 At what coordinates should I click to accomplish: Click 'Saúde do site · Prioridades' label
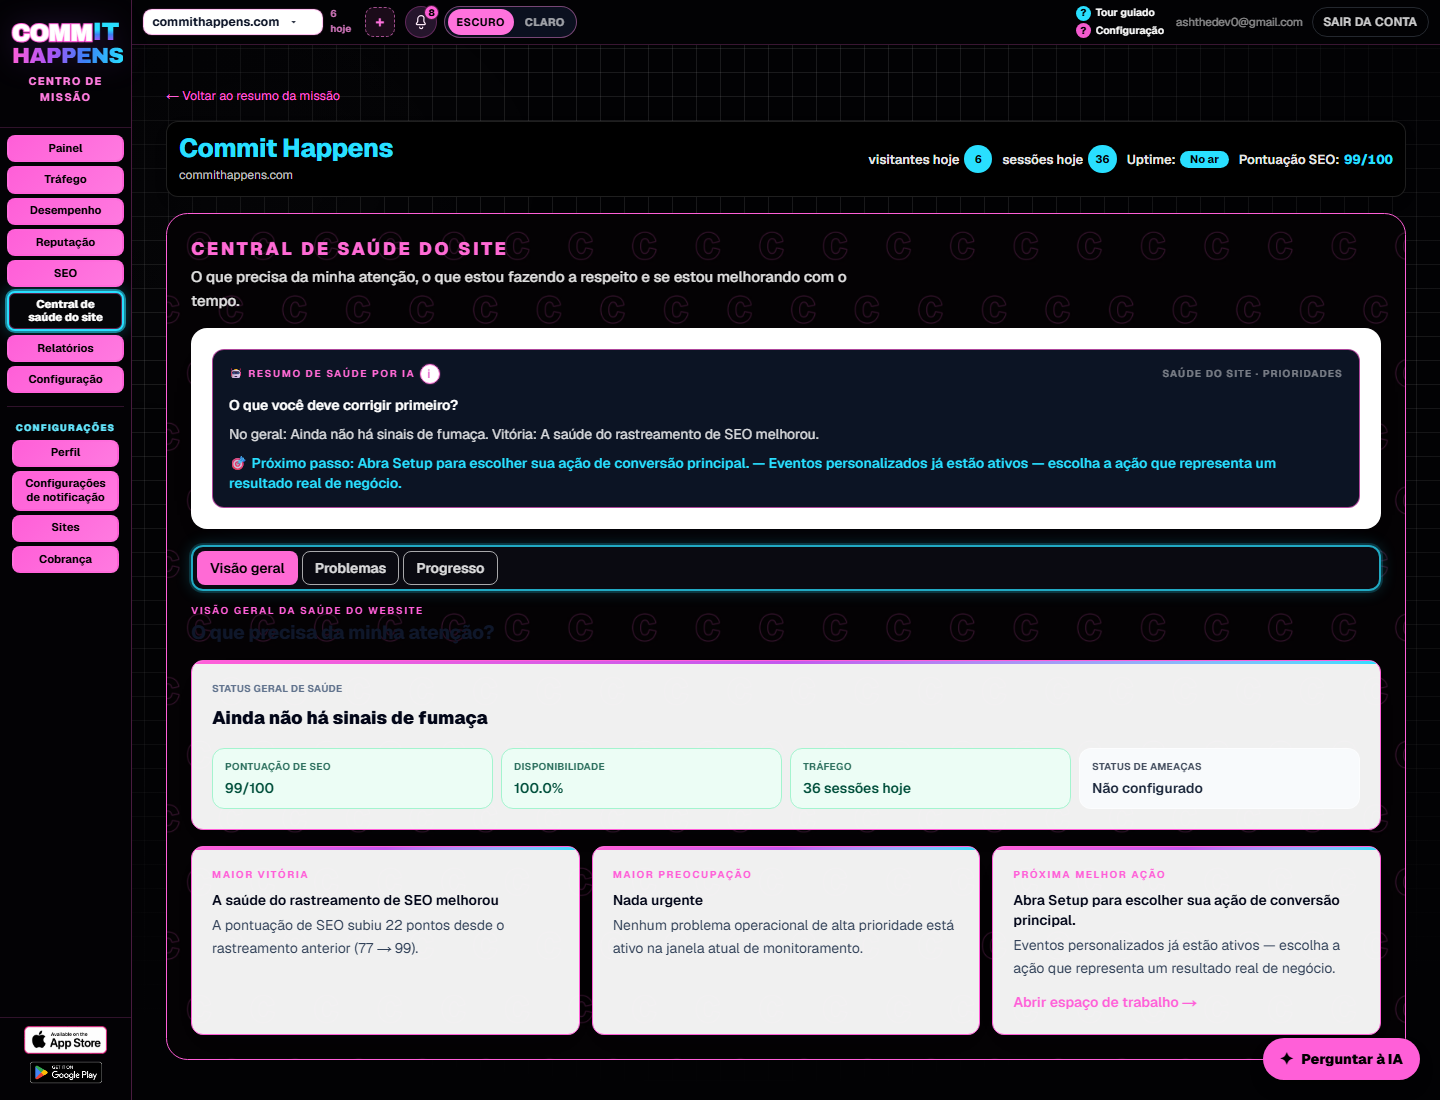[x=1252, y=374]
